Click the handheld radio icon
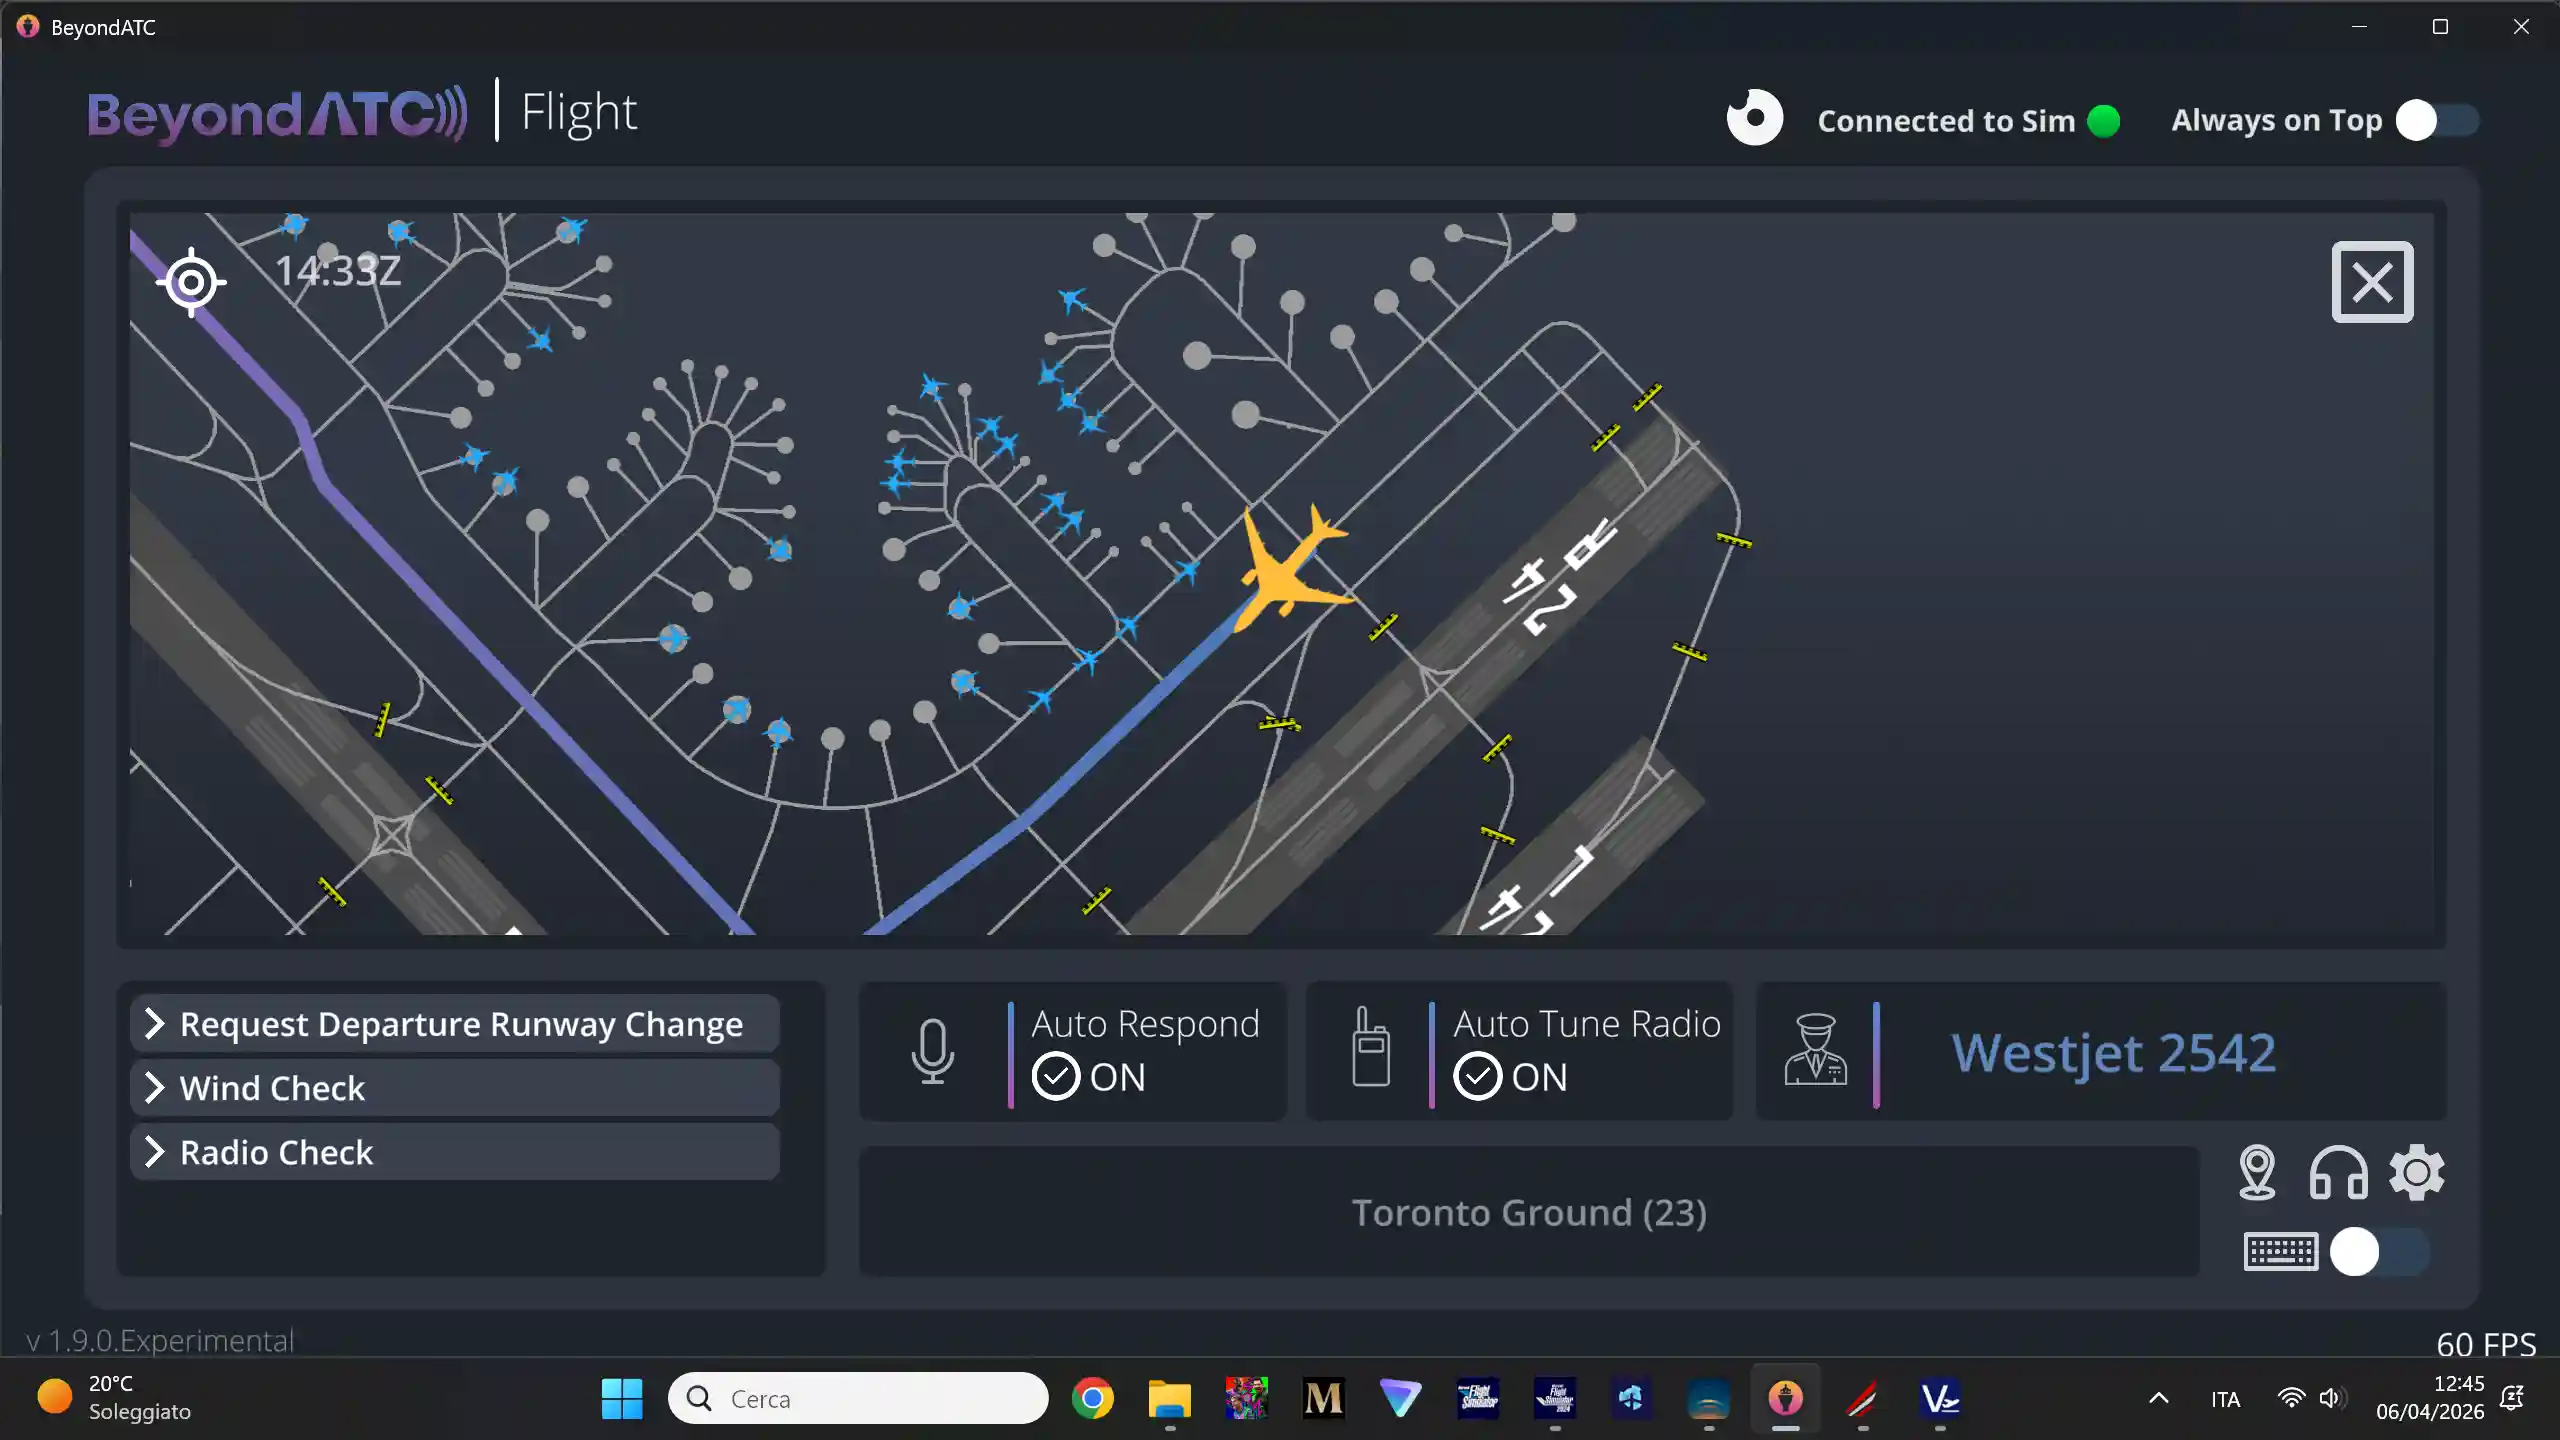Screen dimensions: 2560x1440 [1371, 1047]
